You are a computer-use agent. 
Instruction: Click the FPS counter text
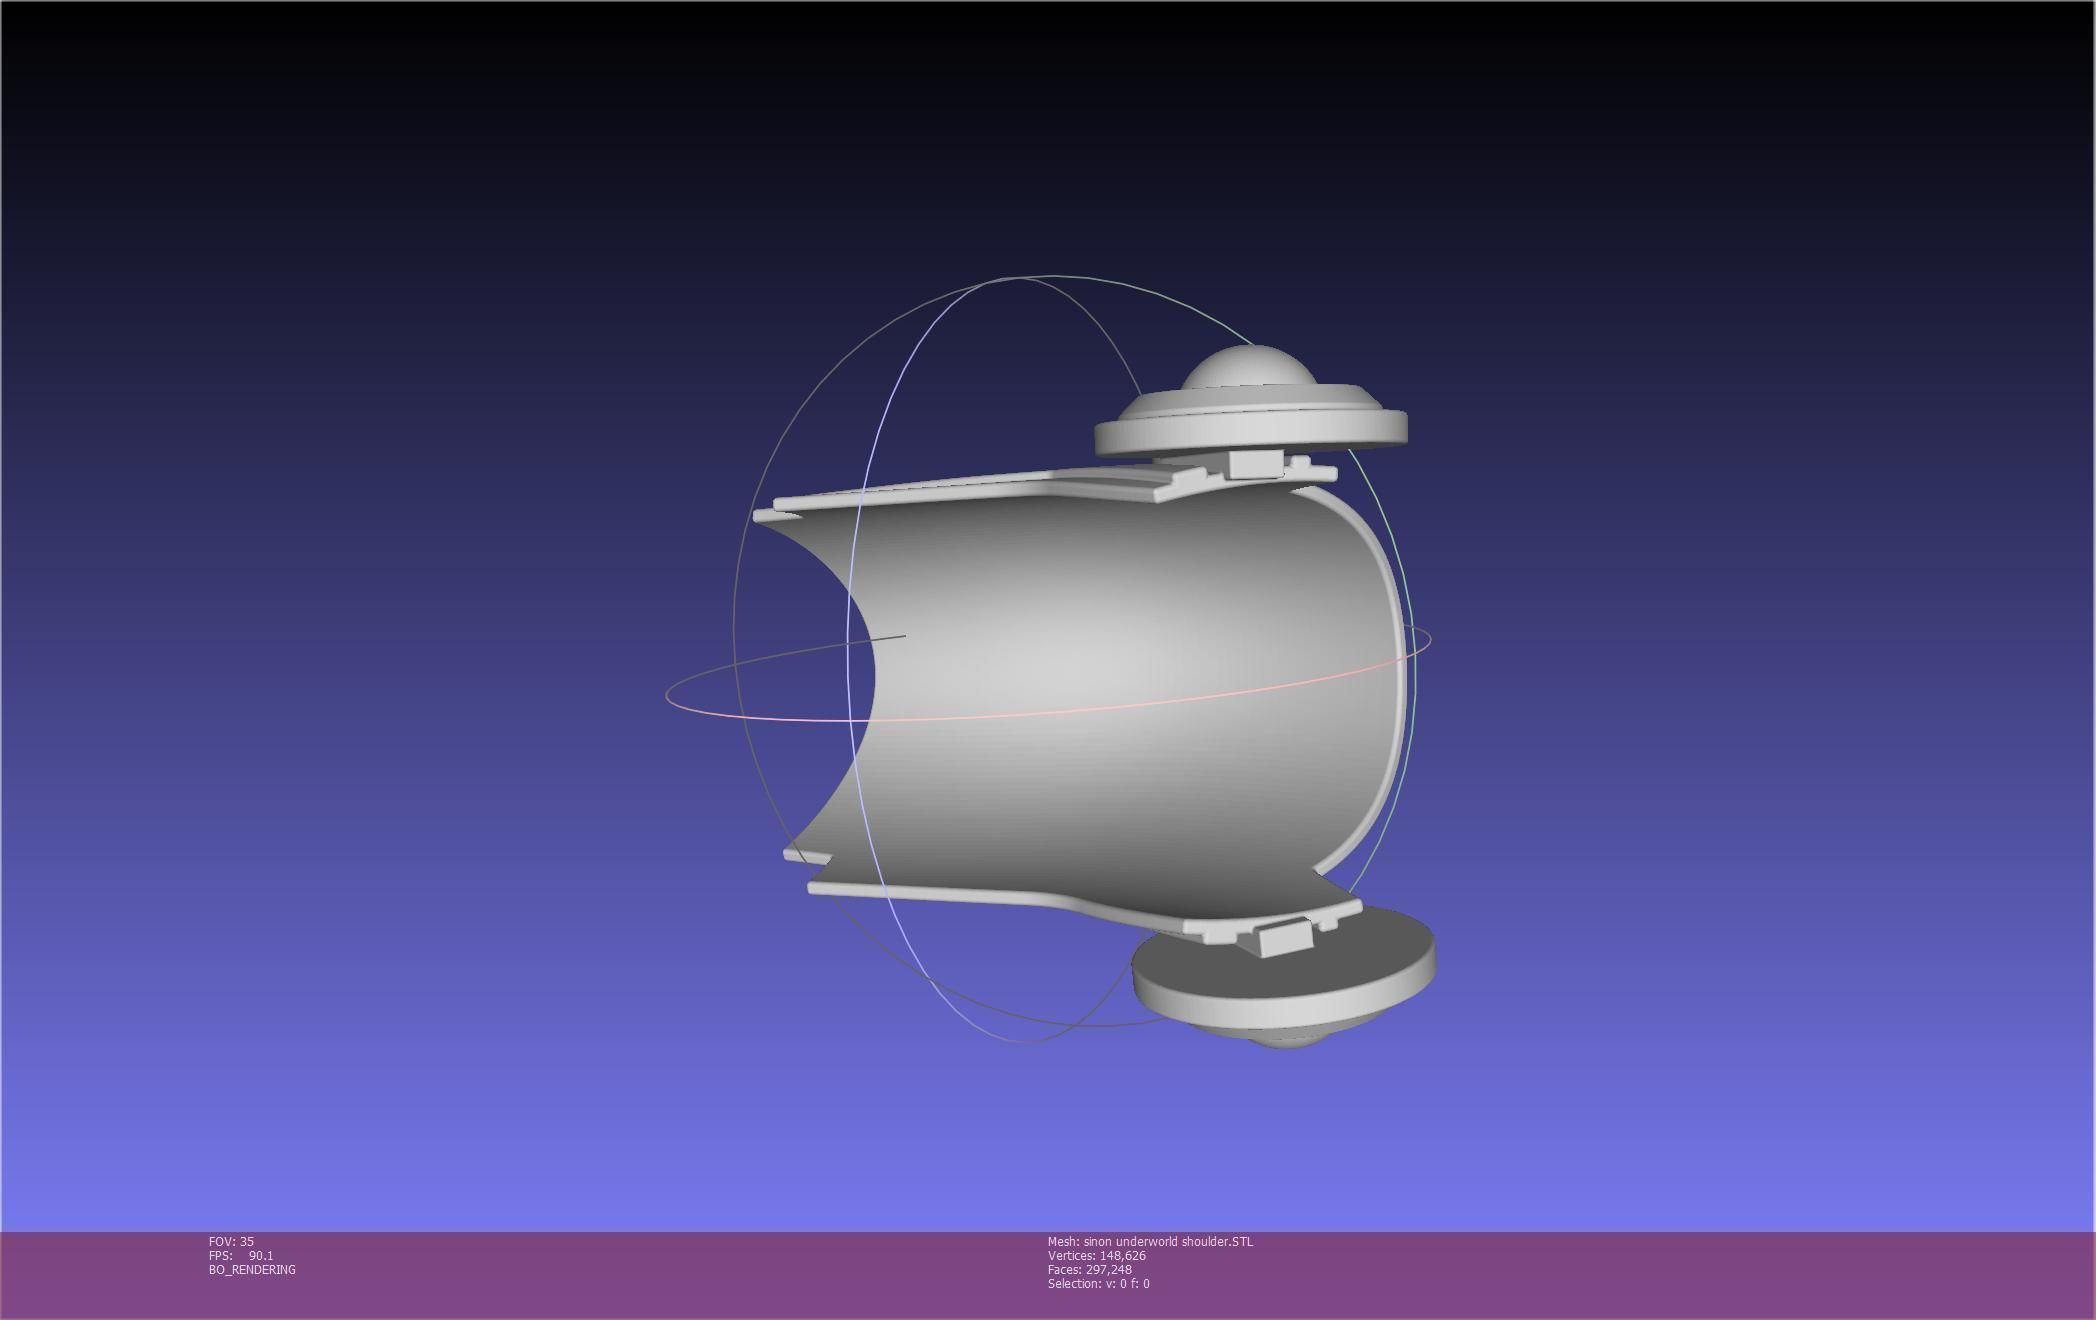tap(240, 1256)
